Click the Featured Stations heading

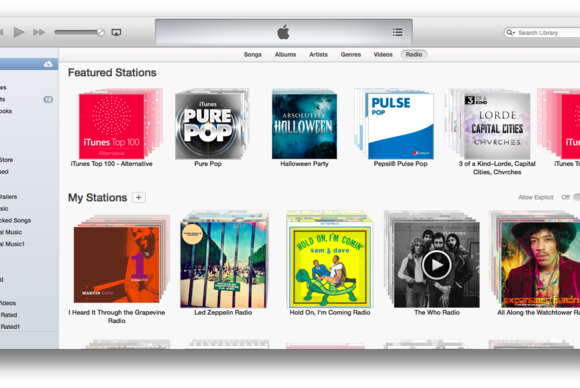click(x=112, y=72)
